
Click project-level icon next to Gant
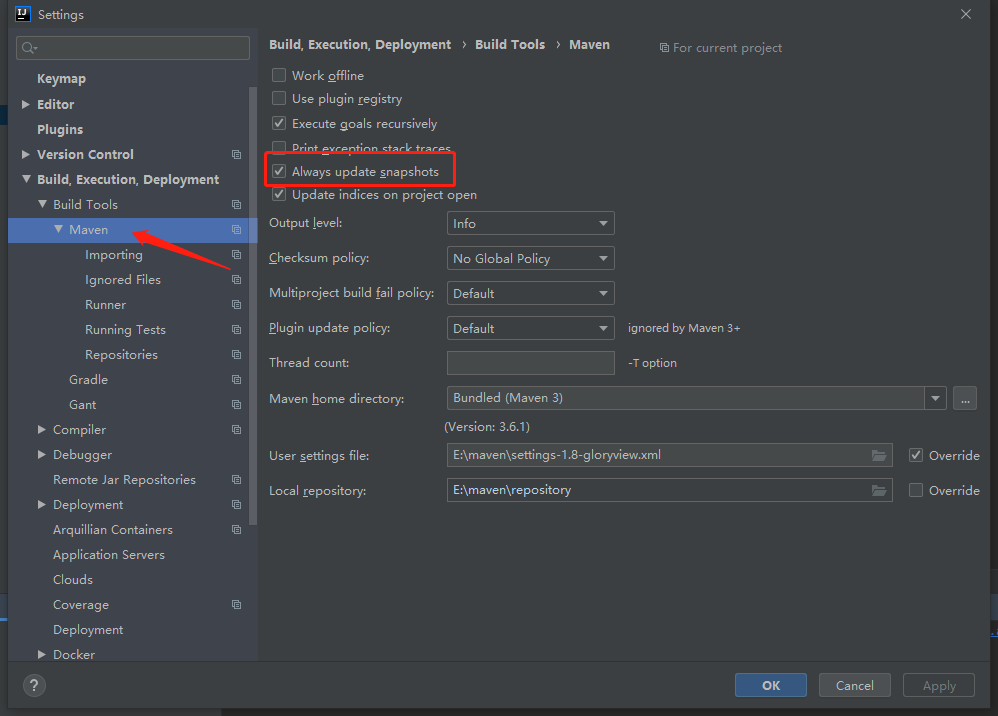(237, 405)
